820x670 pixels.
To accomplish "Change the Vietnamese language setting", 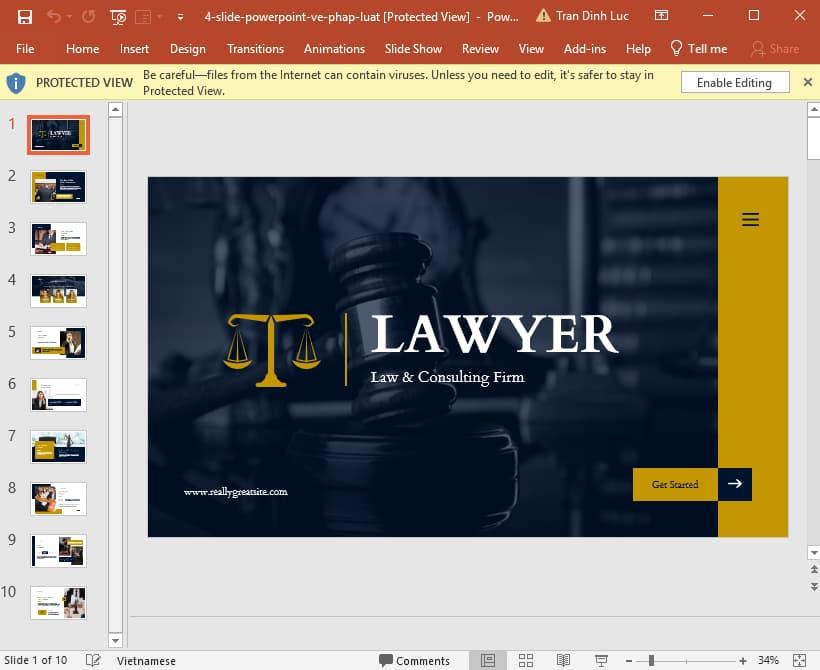I will point(146,660).
